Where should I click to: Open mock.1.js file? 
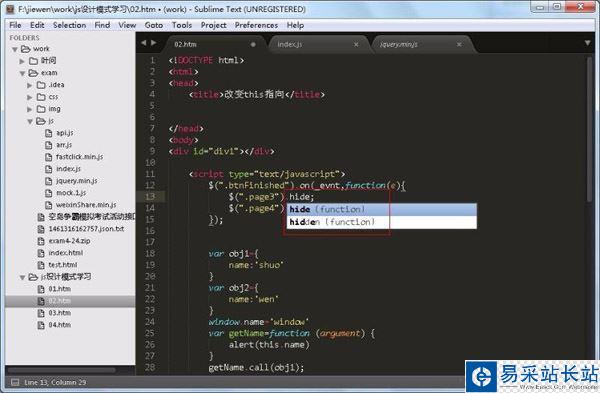click(x=71, y=193)
